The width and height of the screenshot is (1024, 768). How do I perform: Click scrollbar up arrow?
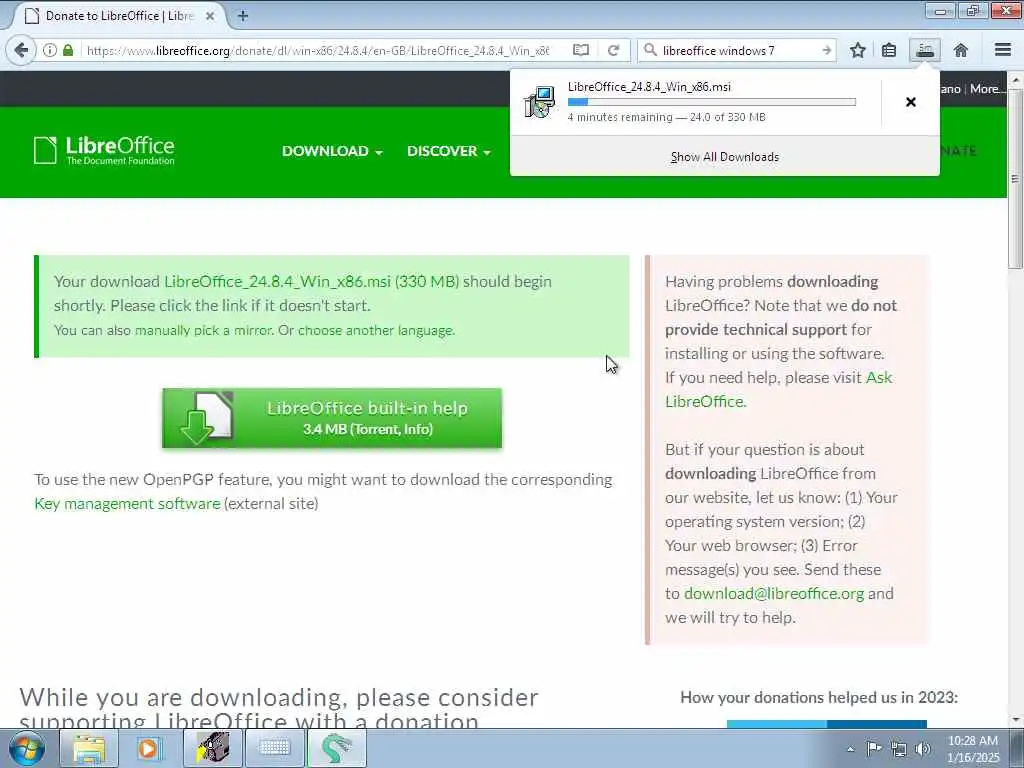coord(1015,80)
